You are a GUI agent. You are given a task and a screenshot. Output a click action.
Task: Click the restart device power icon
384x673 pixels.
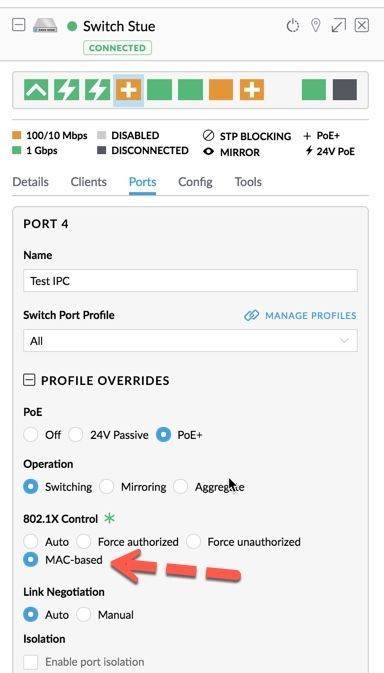tap(293, 26)
